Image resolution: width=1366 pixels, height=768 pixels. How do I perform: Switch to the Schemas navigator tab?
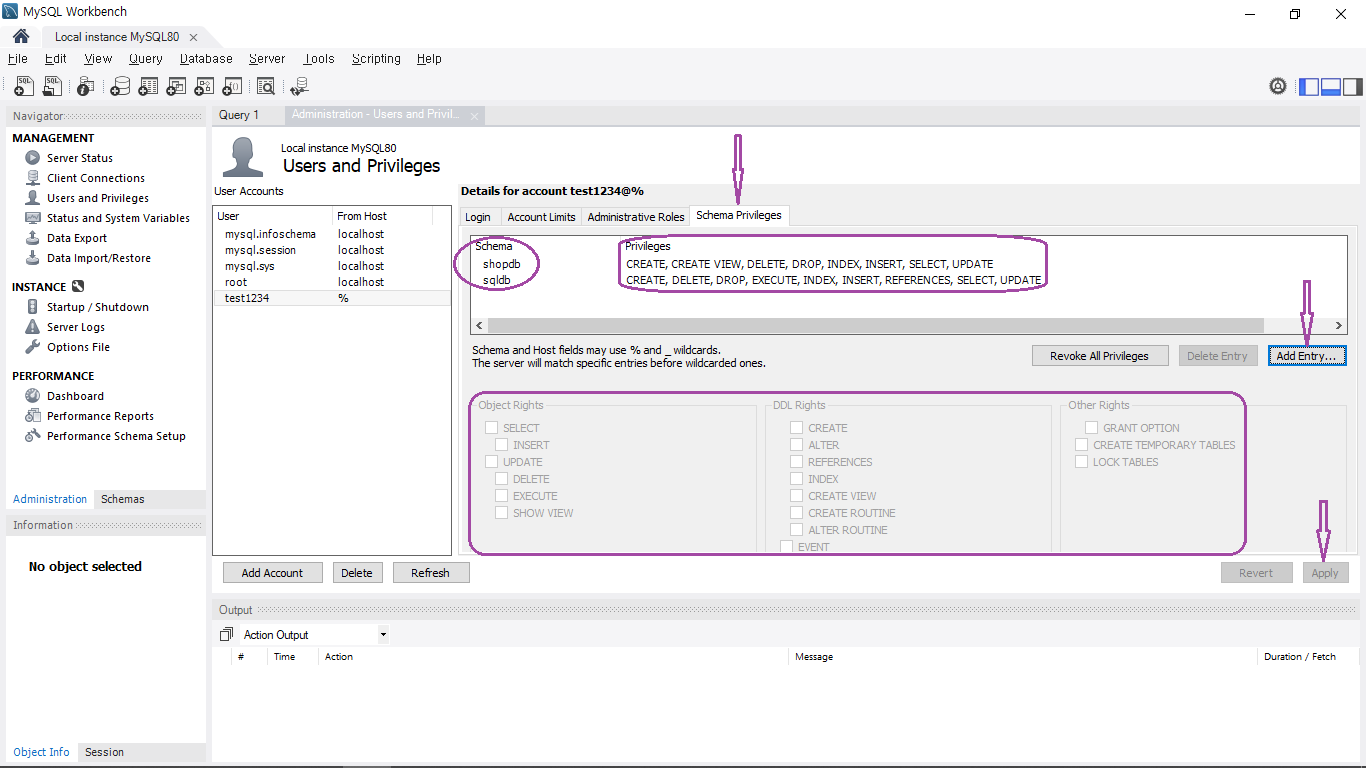tap(123, 499)
